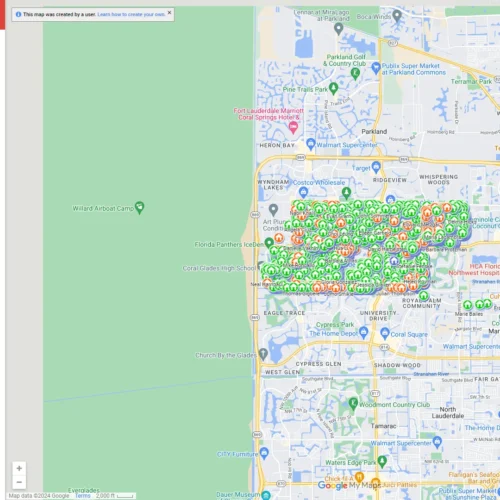Click the Terramar Park label
Image resolution: width=500 pixels, height=500 pixels.
(x=471, y=81)
